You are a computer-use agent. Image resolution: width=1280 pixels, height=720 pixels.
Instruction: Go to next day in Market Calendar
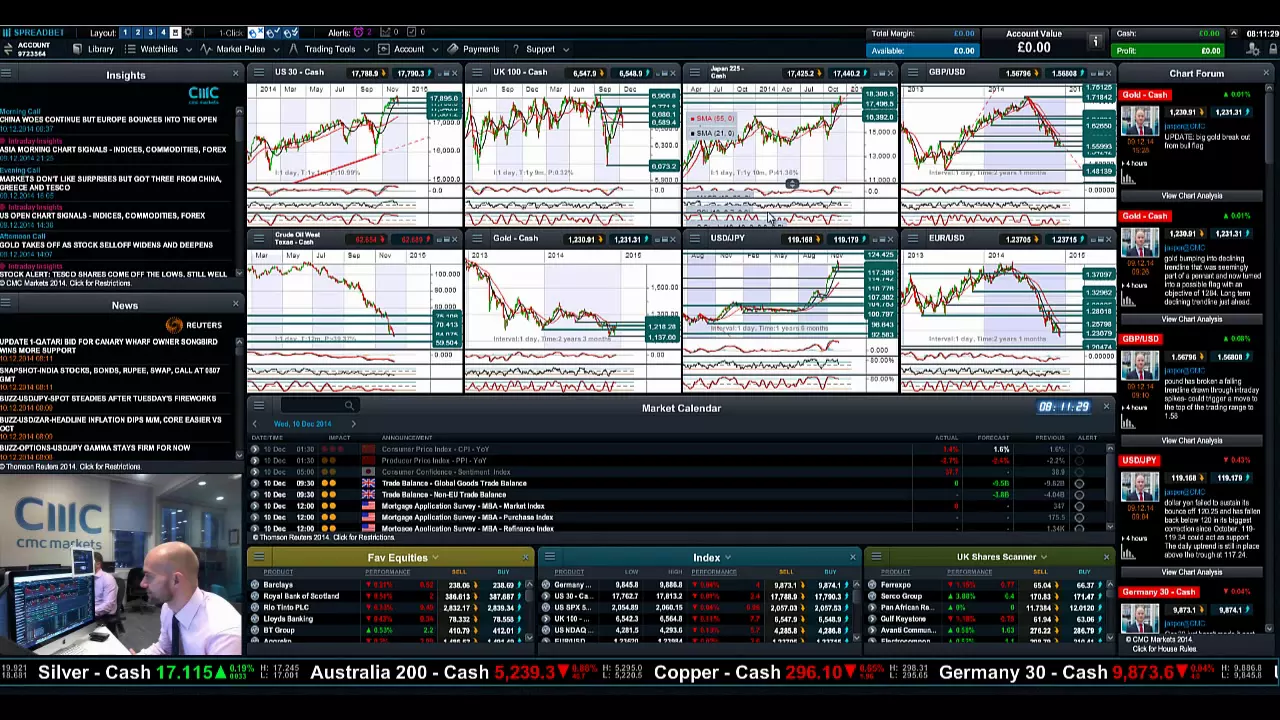[x=353, y=424]
